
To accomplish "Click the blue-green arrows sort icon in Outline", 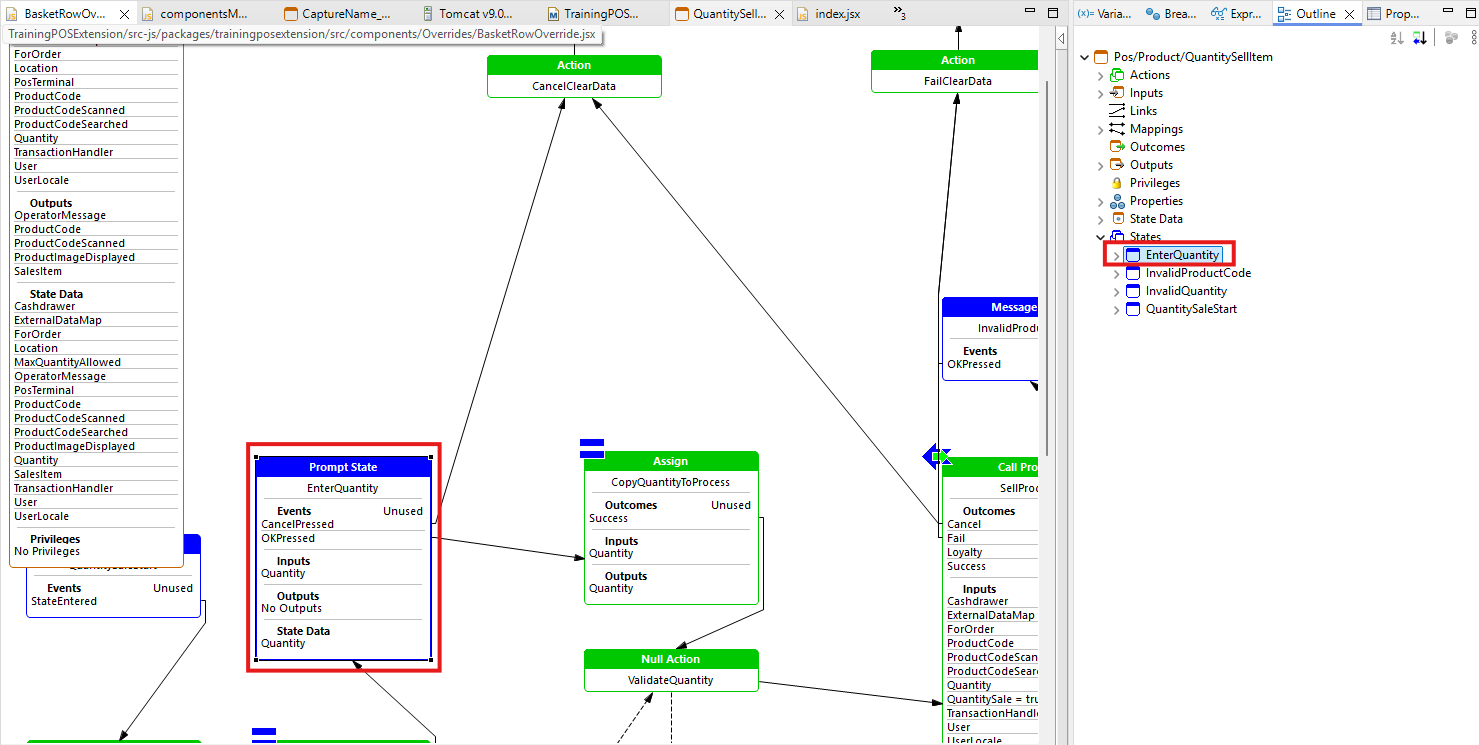I will click(1419, 38).
